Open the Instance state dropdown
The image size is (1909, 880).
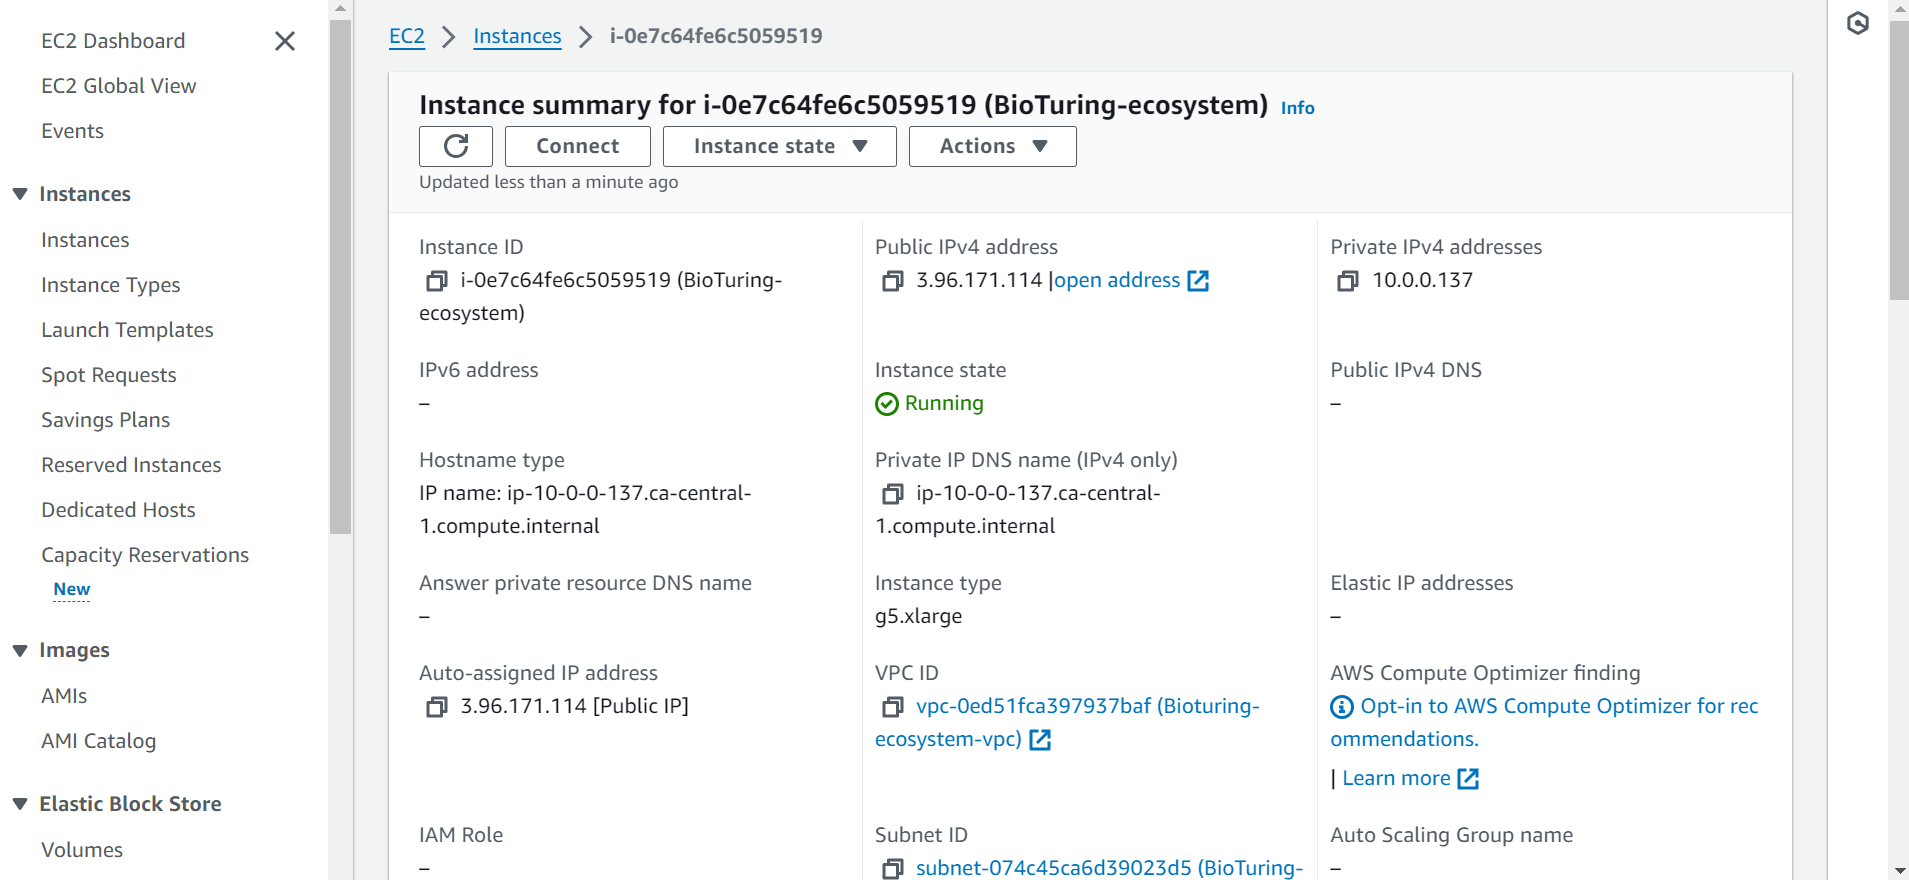tap(779, 146)
